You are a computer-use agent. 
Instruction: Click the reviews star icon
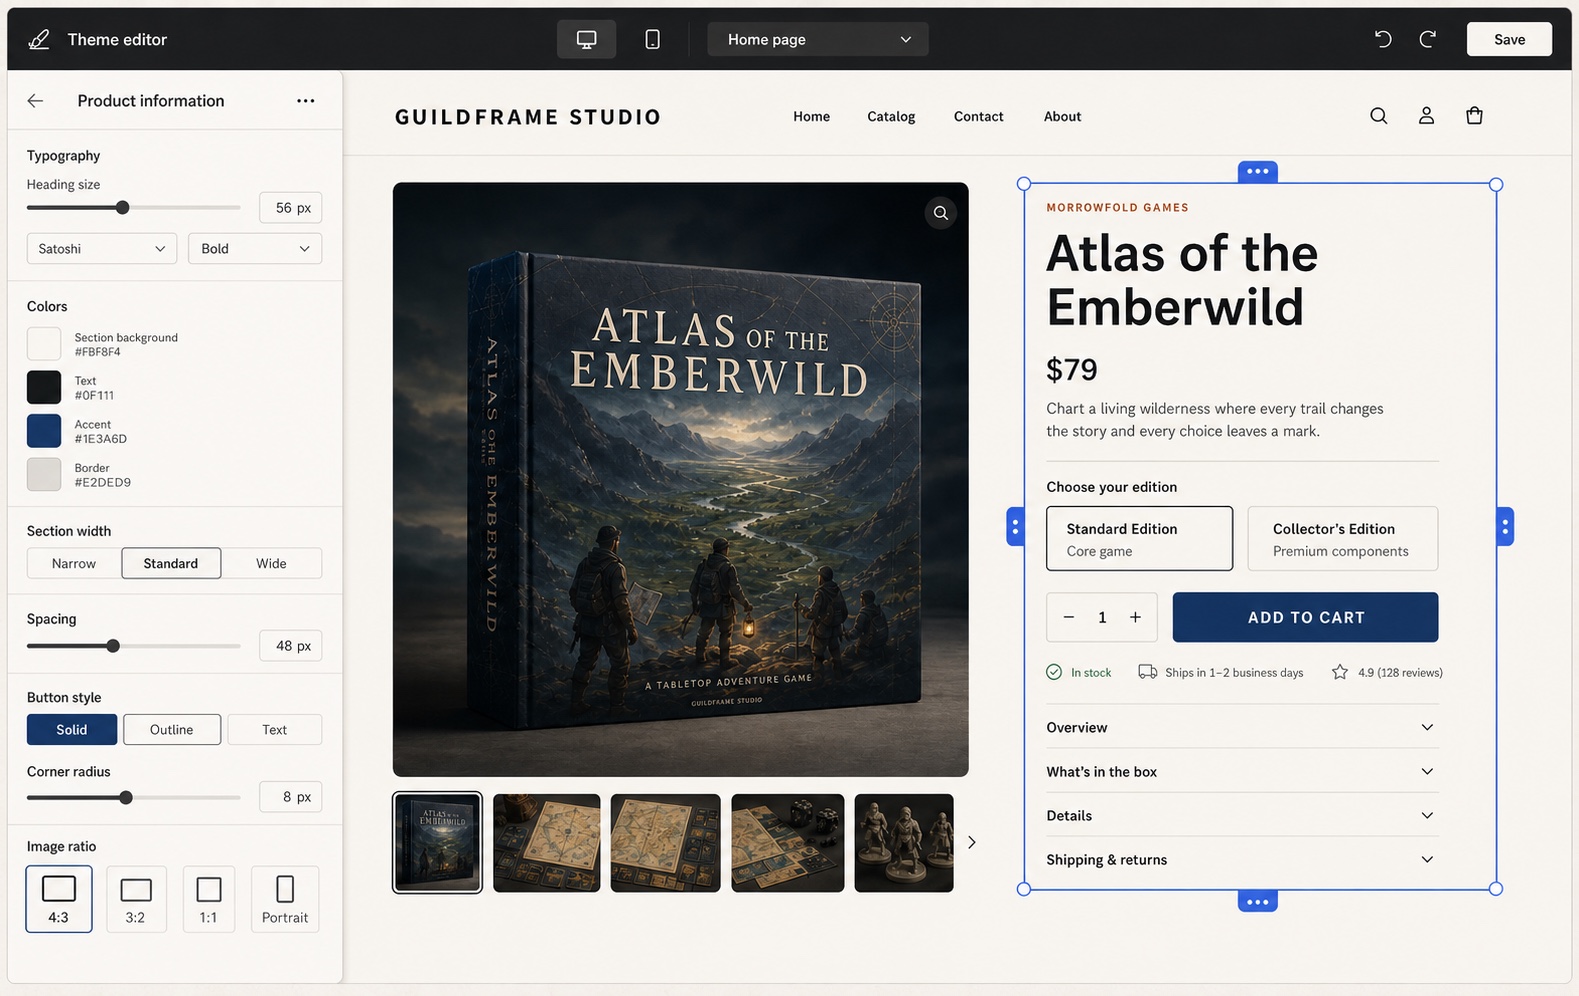coord(1340,672)
